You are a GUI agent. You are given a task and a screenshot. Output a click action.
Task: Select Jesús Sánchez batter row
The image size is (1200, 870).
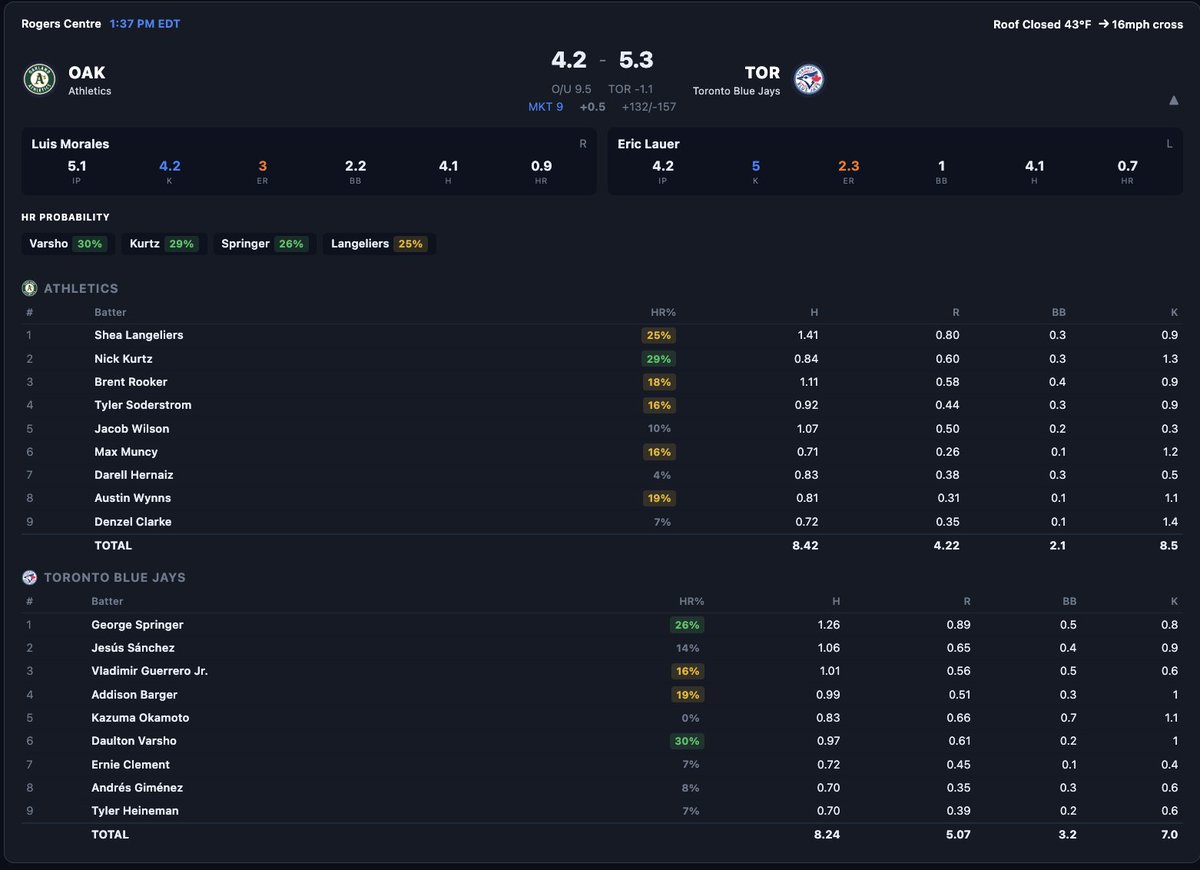coord(600,648)
